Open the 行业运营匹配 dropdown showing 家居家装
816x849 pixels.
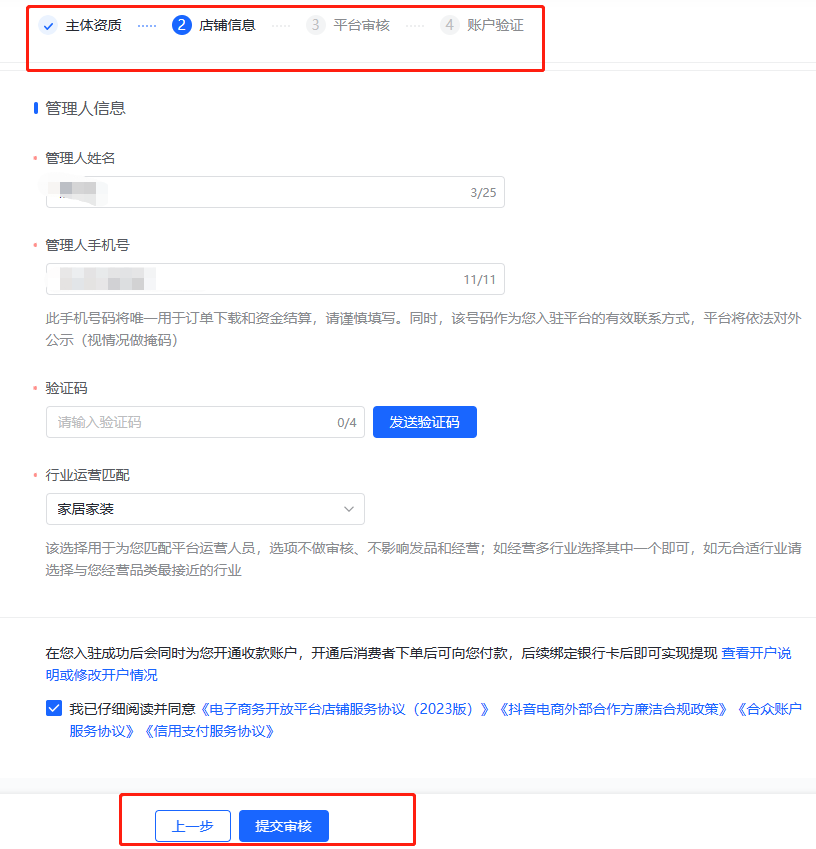coord(205,509)
